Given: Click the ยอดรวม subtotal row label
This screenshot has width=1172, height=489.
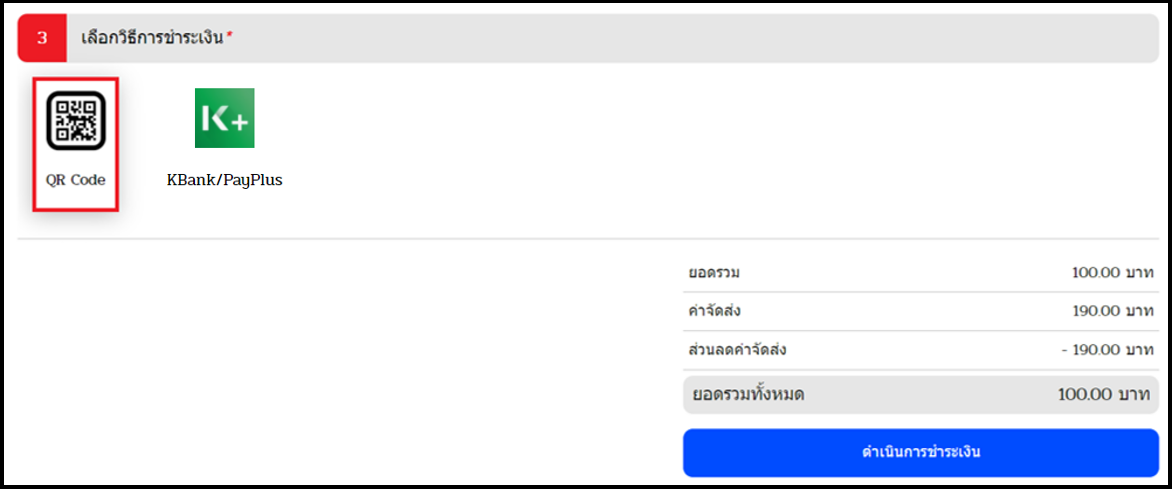Looking at the screenshot, I should (714, 272).
